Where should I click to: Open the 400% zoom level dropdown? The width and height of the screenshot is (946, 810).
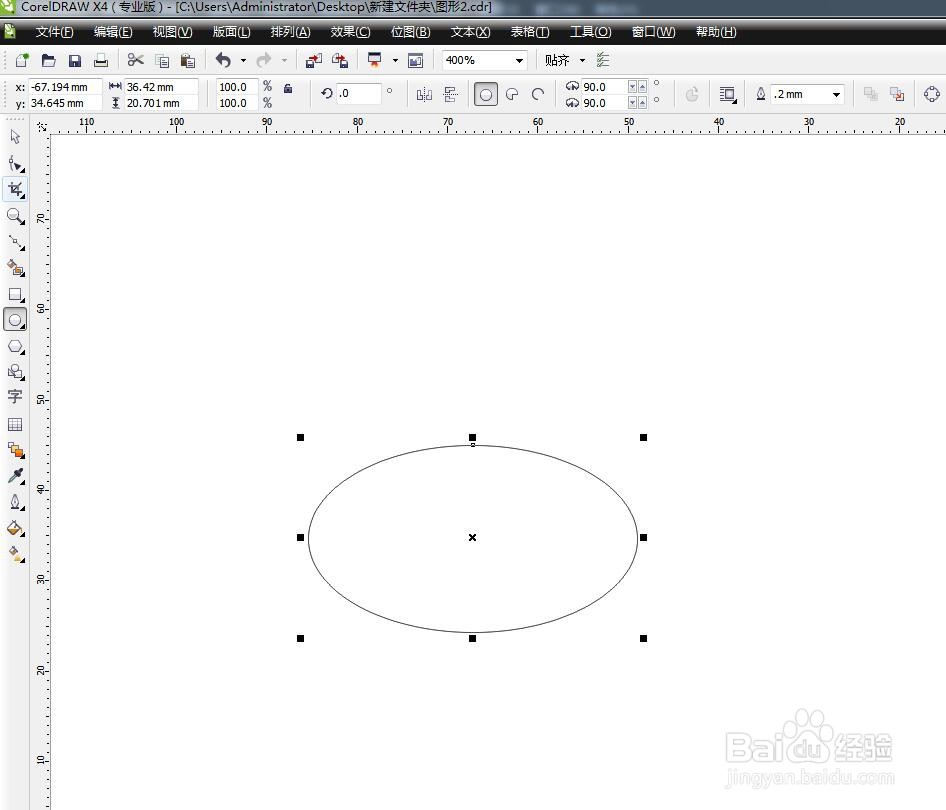[x=519, y=60]
